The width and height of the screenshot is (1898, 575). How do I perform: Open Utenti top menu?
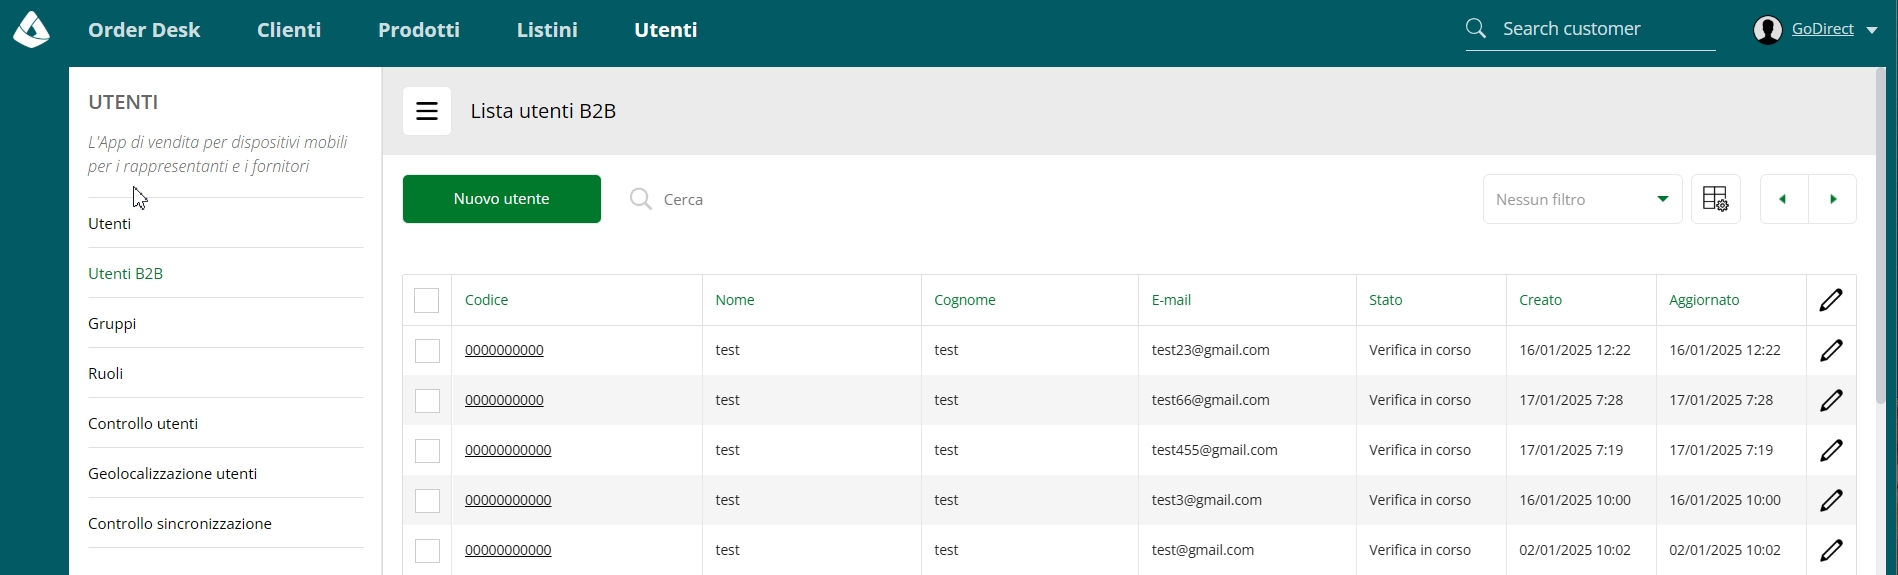click(666, 30)
